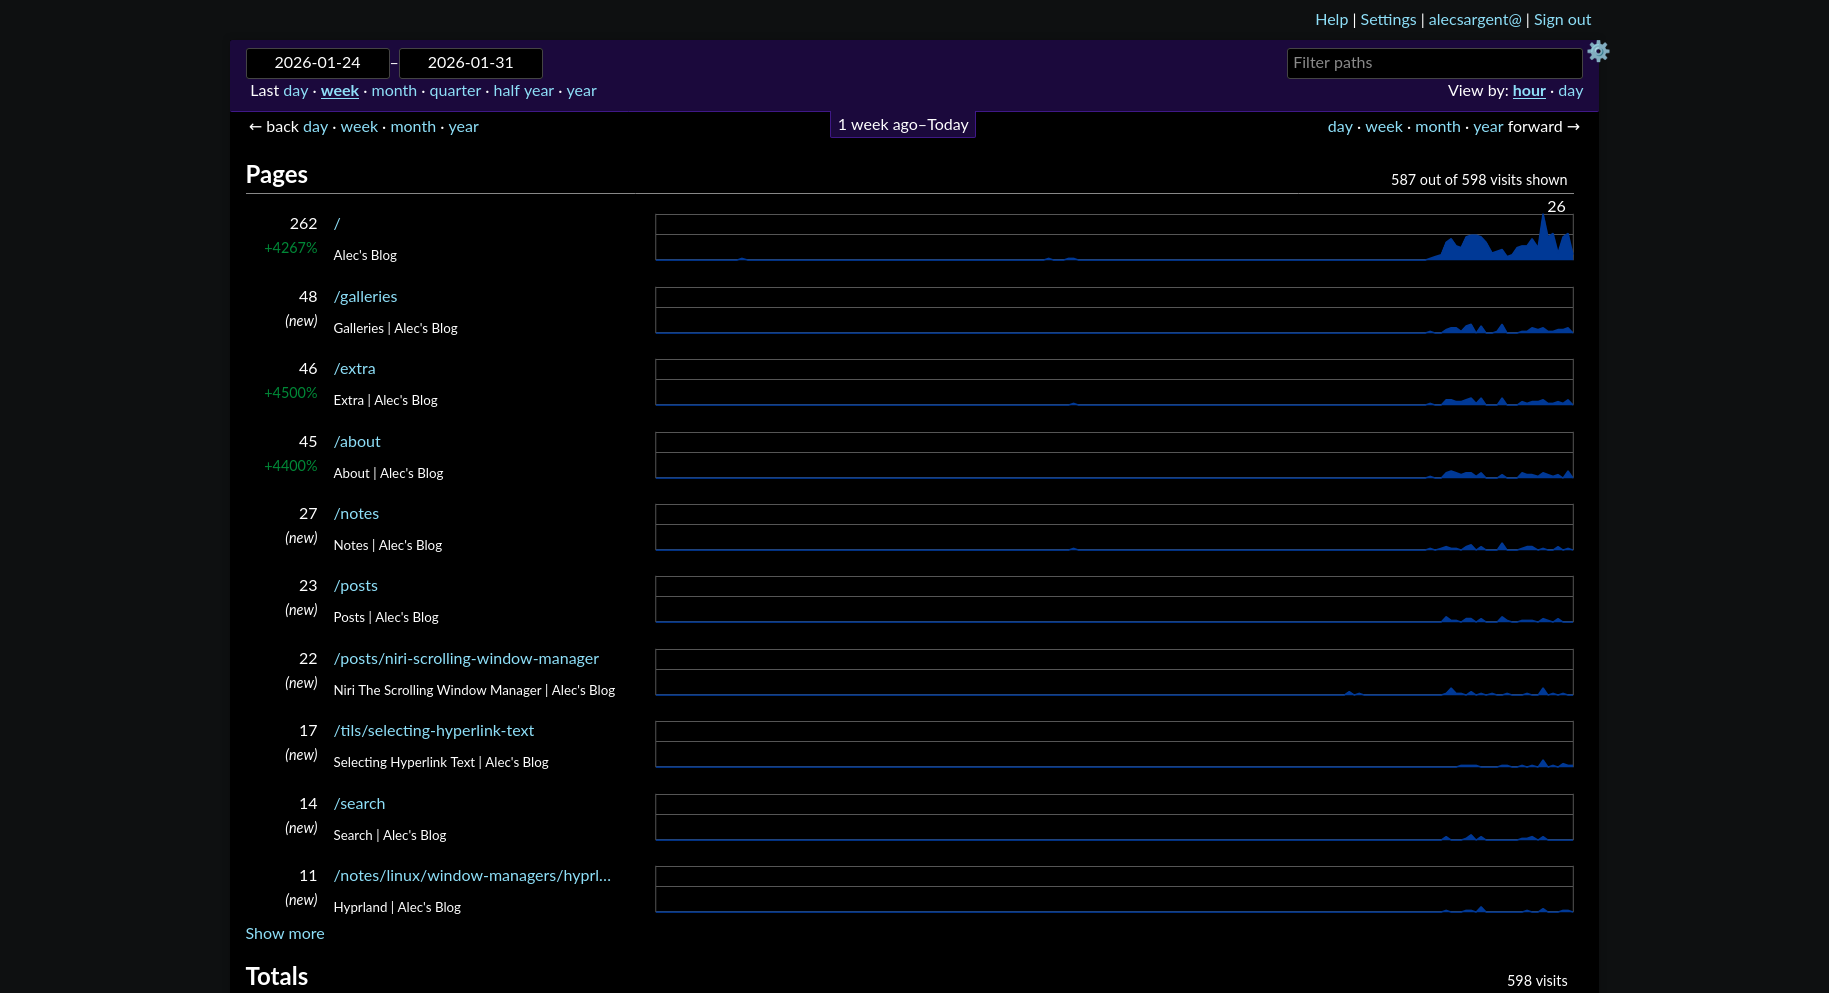Switch view to day granularity
This screenshot has width=1829, height=993.
[1570, 91]
